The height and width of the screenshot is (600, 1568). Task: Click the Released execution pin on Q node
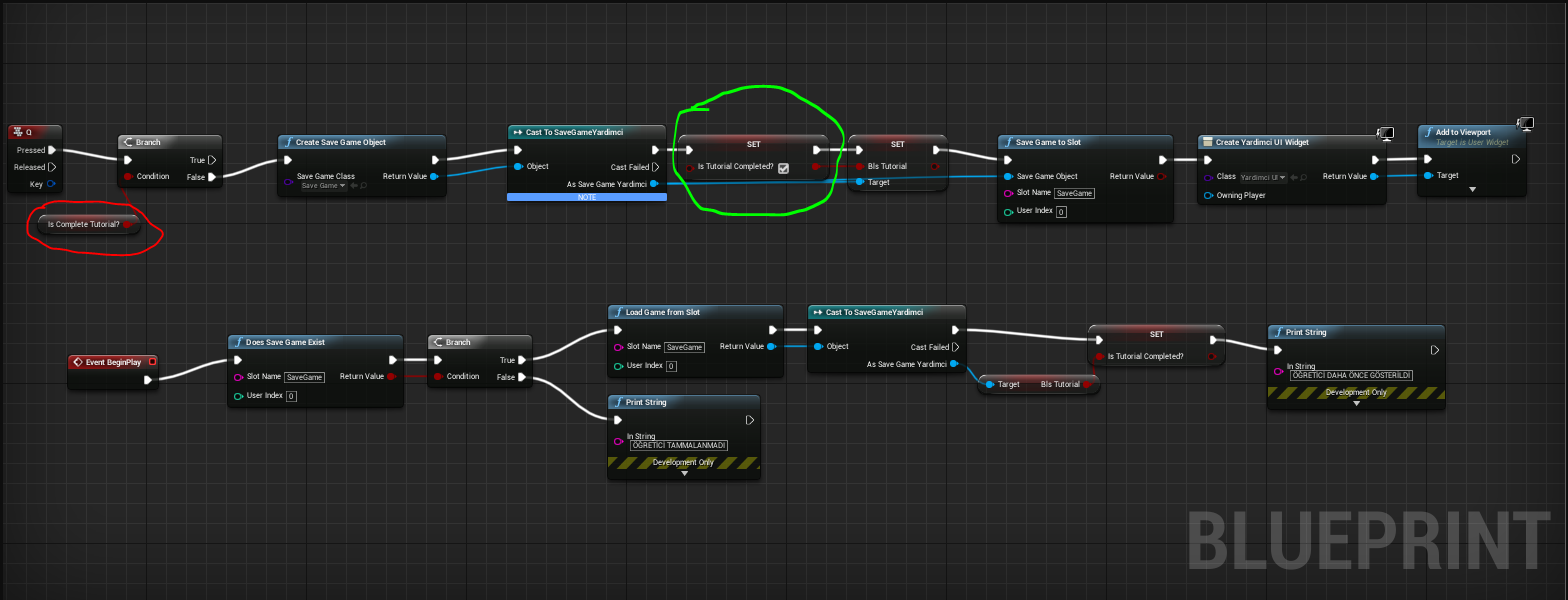pyautogui.click(x=52, y=167)
